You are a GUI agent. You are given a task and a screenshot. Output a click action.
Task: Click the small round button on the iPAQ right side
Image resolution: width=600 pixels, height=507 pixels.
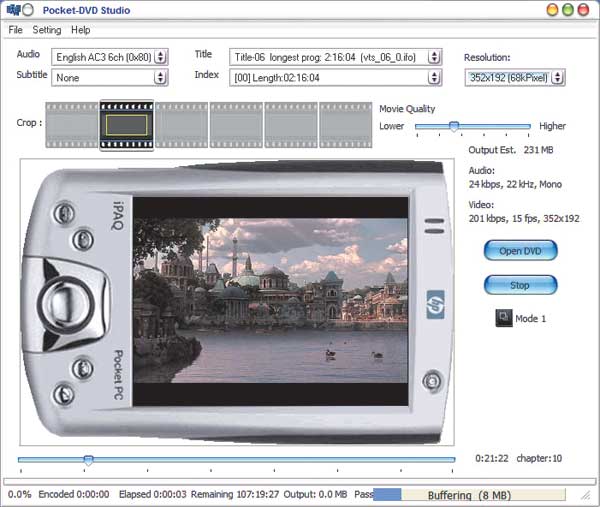point(432,381)
